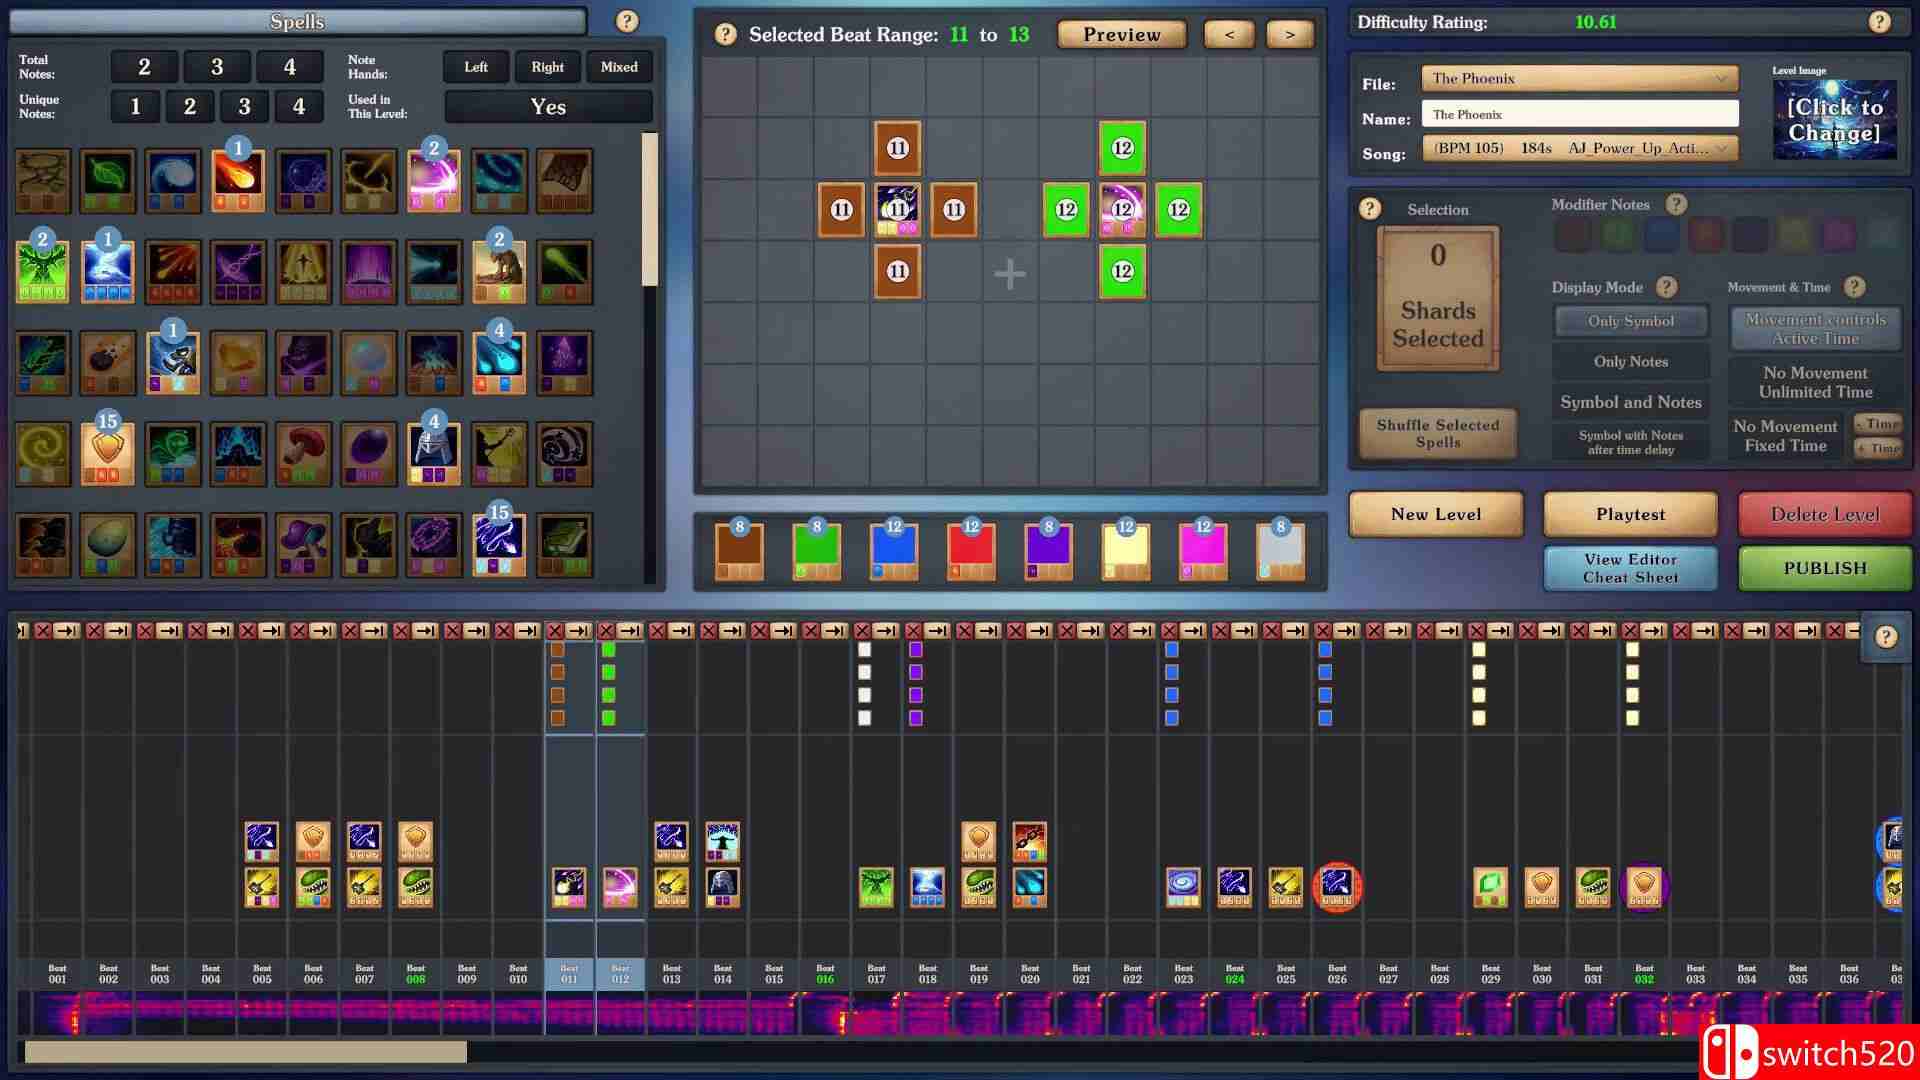The image size is (1920, 1080).
Task: Click the level Name input field
Action: (x=1579, y=114)
